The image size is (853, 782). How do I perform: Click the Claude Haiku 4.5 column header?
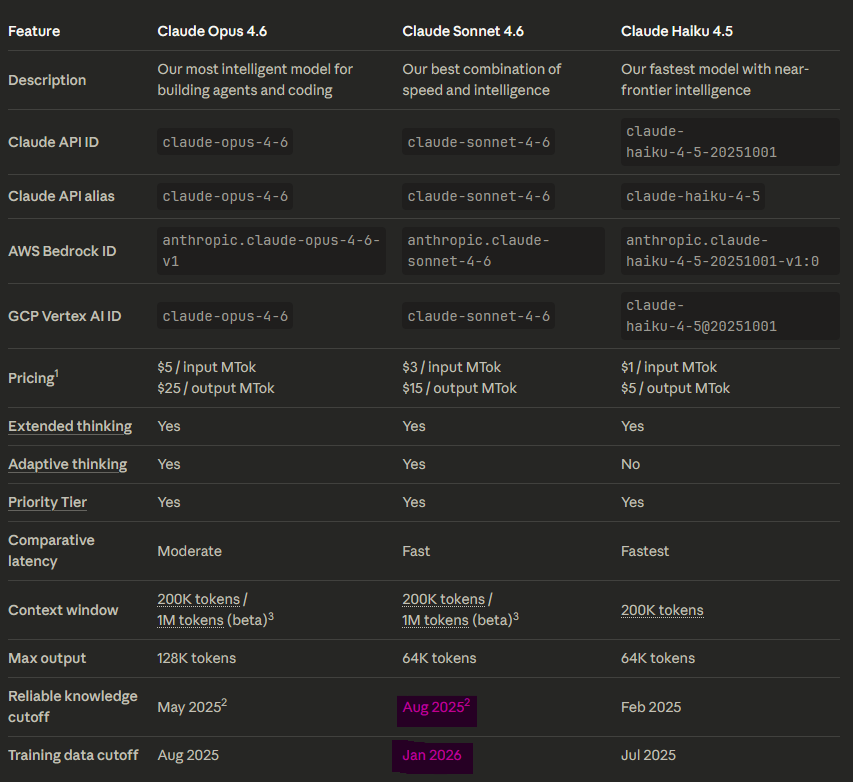click(x=677, y=31)
